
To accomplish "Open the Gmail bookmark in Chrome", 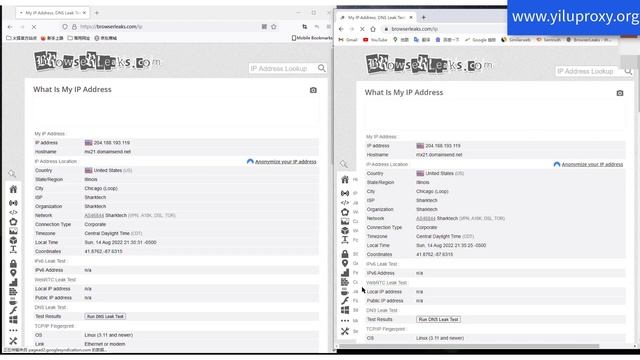I will pos(348,40).
